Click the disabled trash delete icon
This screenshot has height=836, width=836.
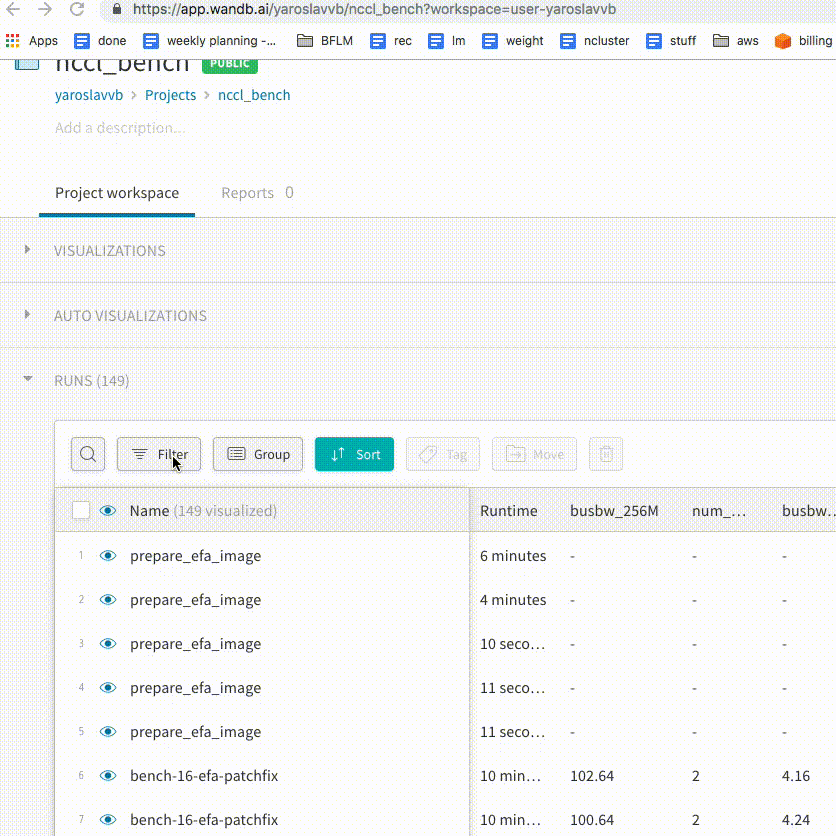pos(606,454)
